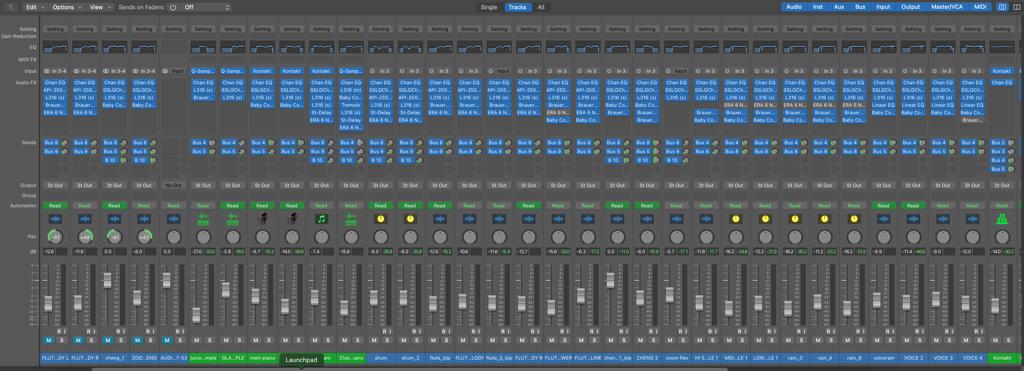Screen dimensions: 1024x371
Task: Open waveform icon of zheng_1 channel
Action: pyautogui.click(x=114, y=219)
